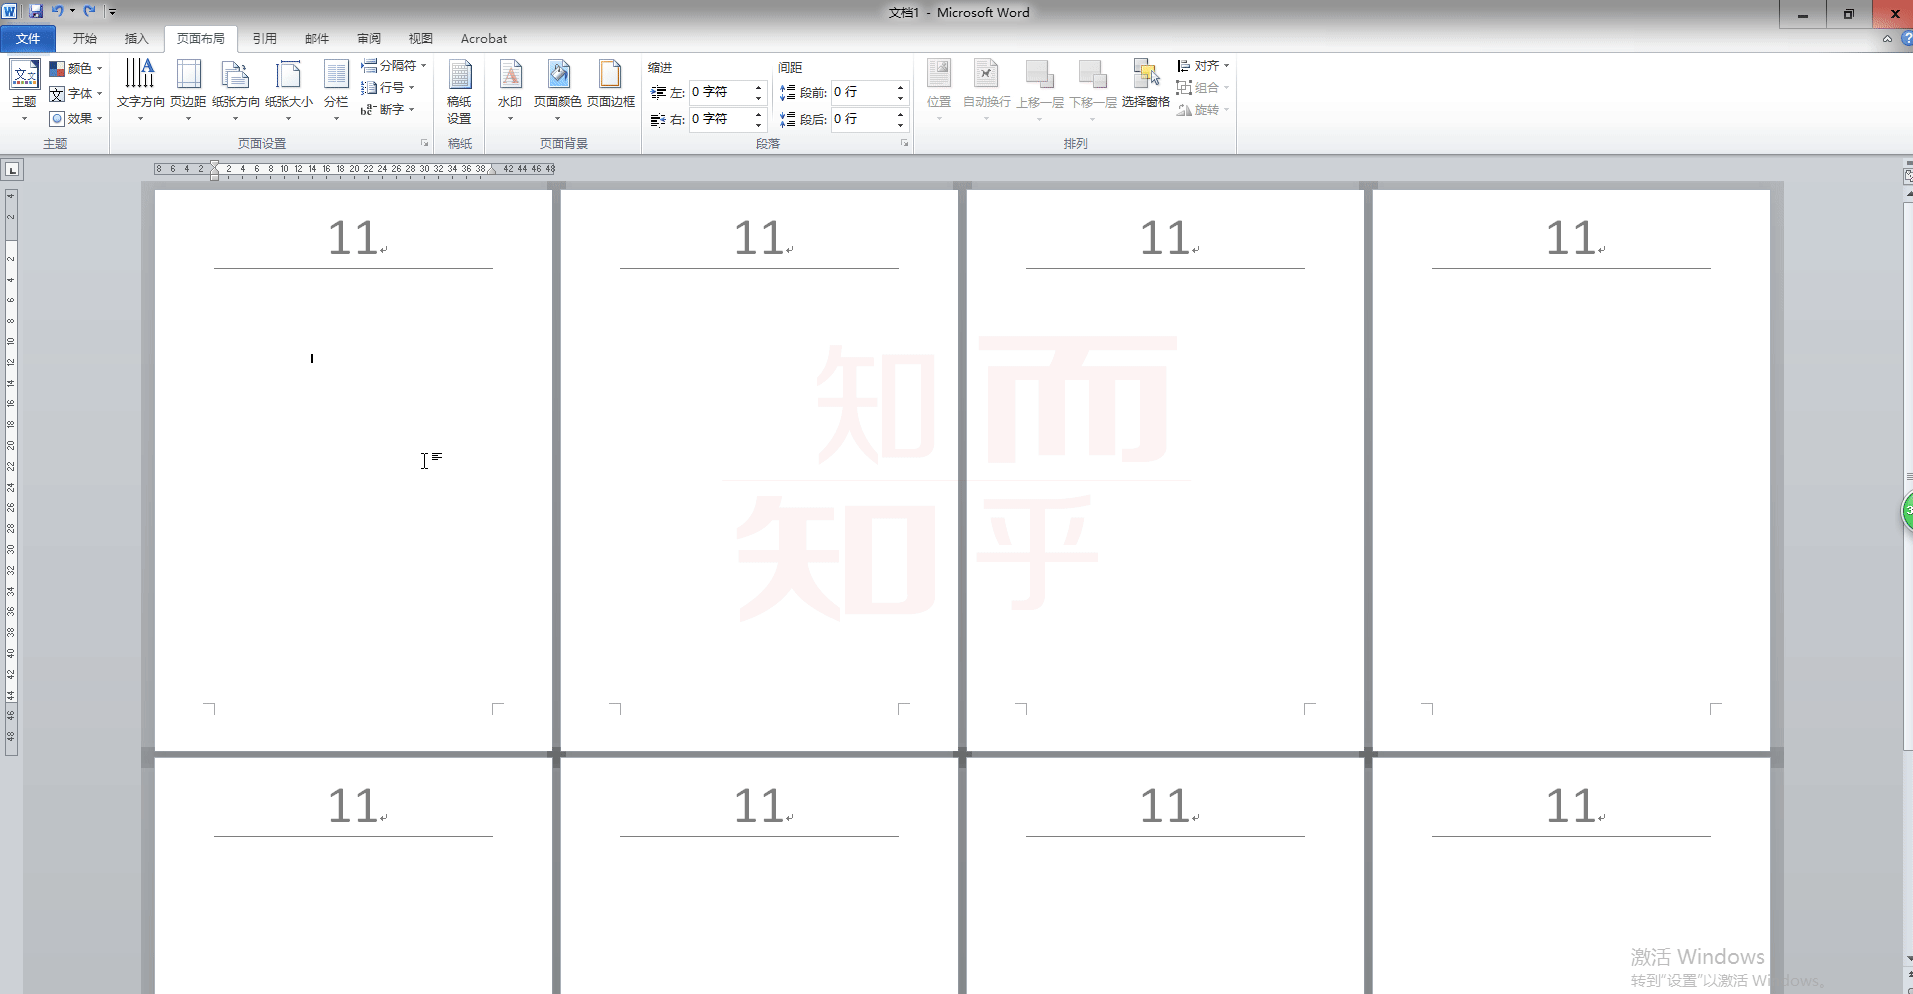Click Redo icon in quick access toolbar
The height and width of the screenshot is (994, 1913).
pos(90,11)
